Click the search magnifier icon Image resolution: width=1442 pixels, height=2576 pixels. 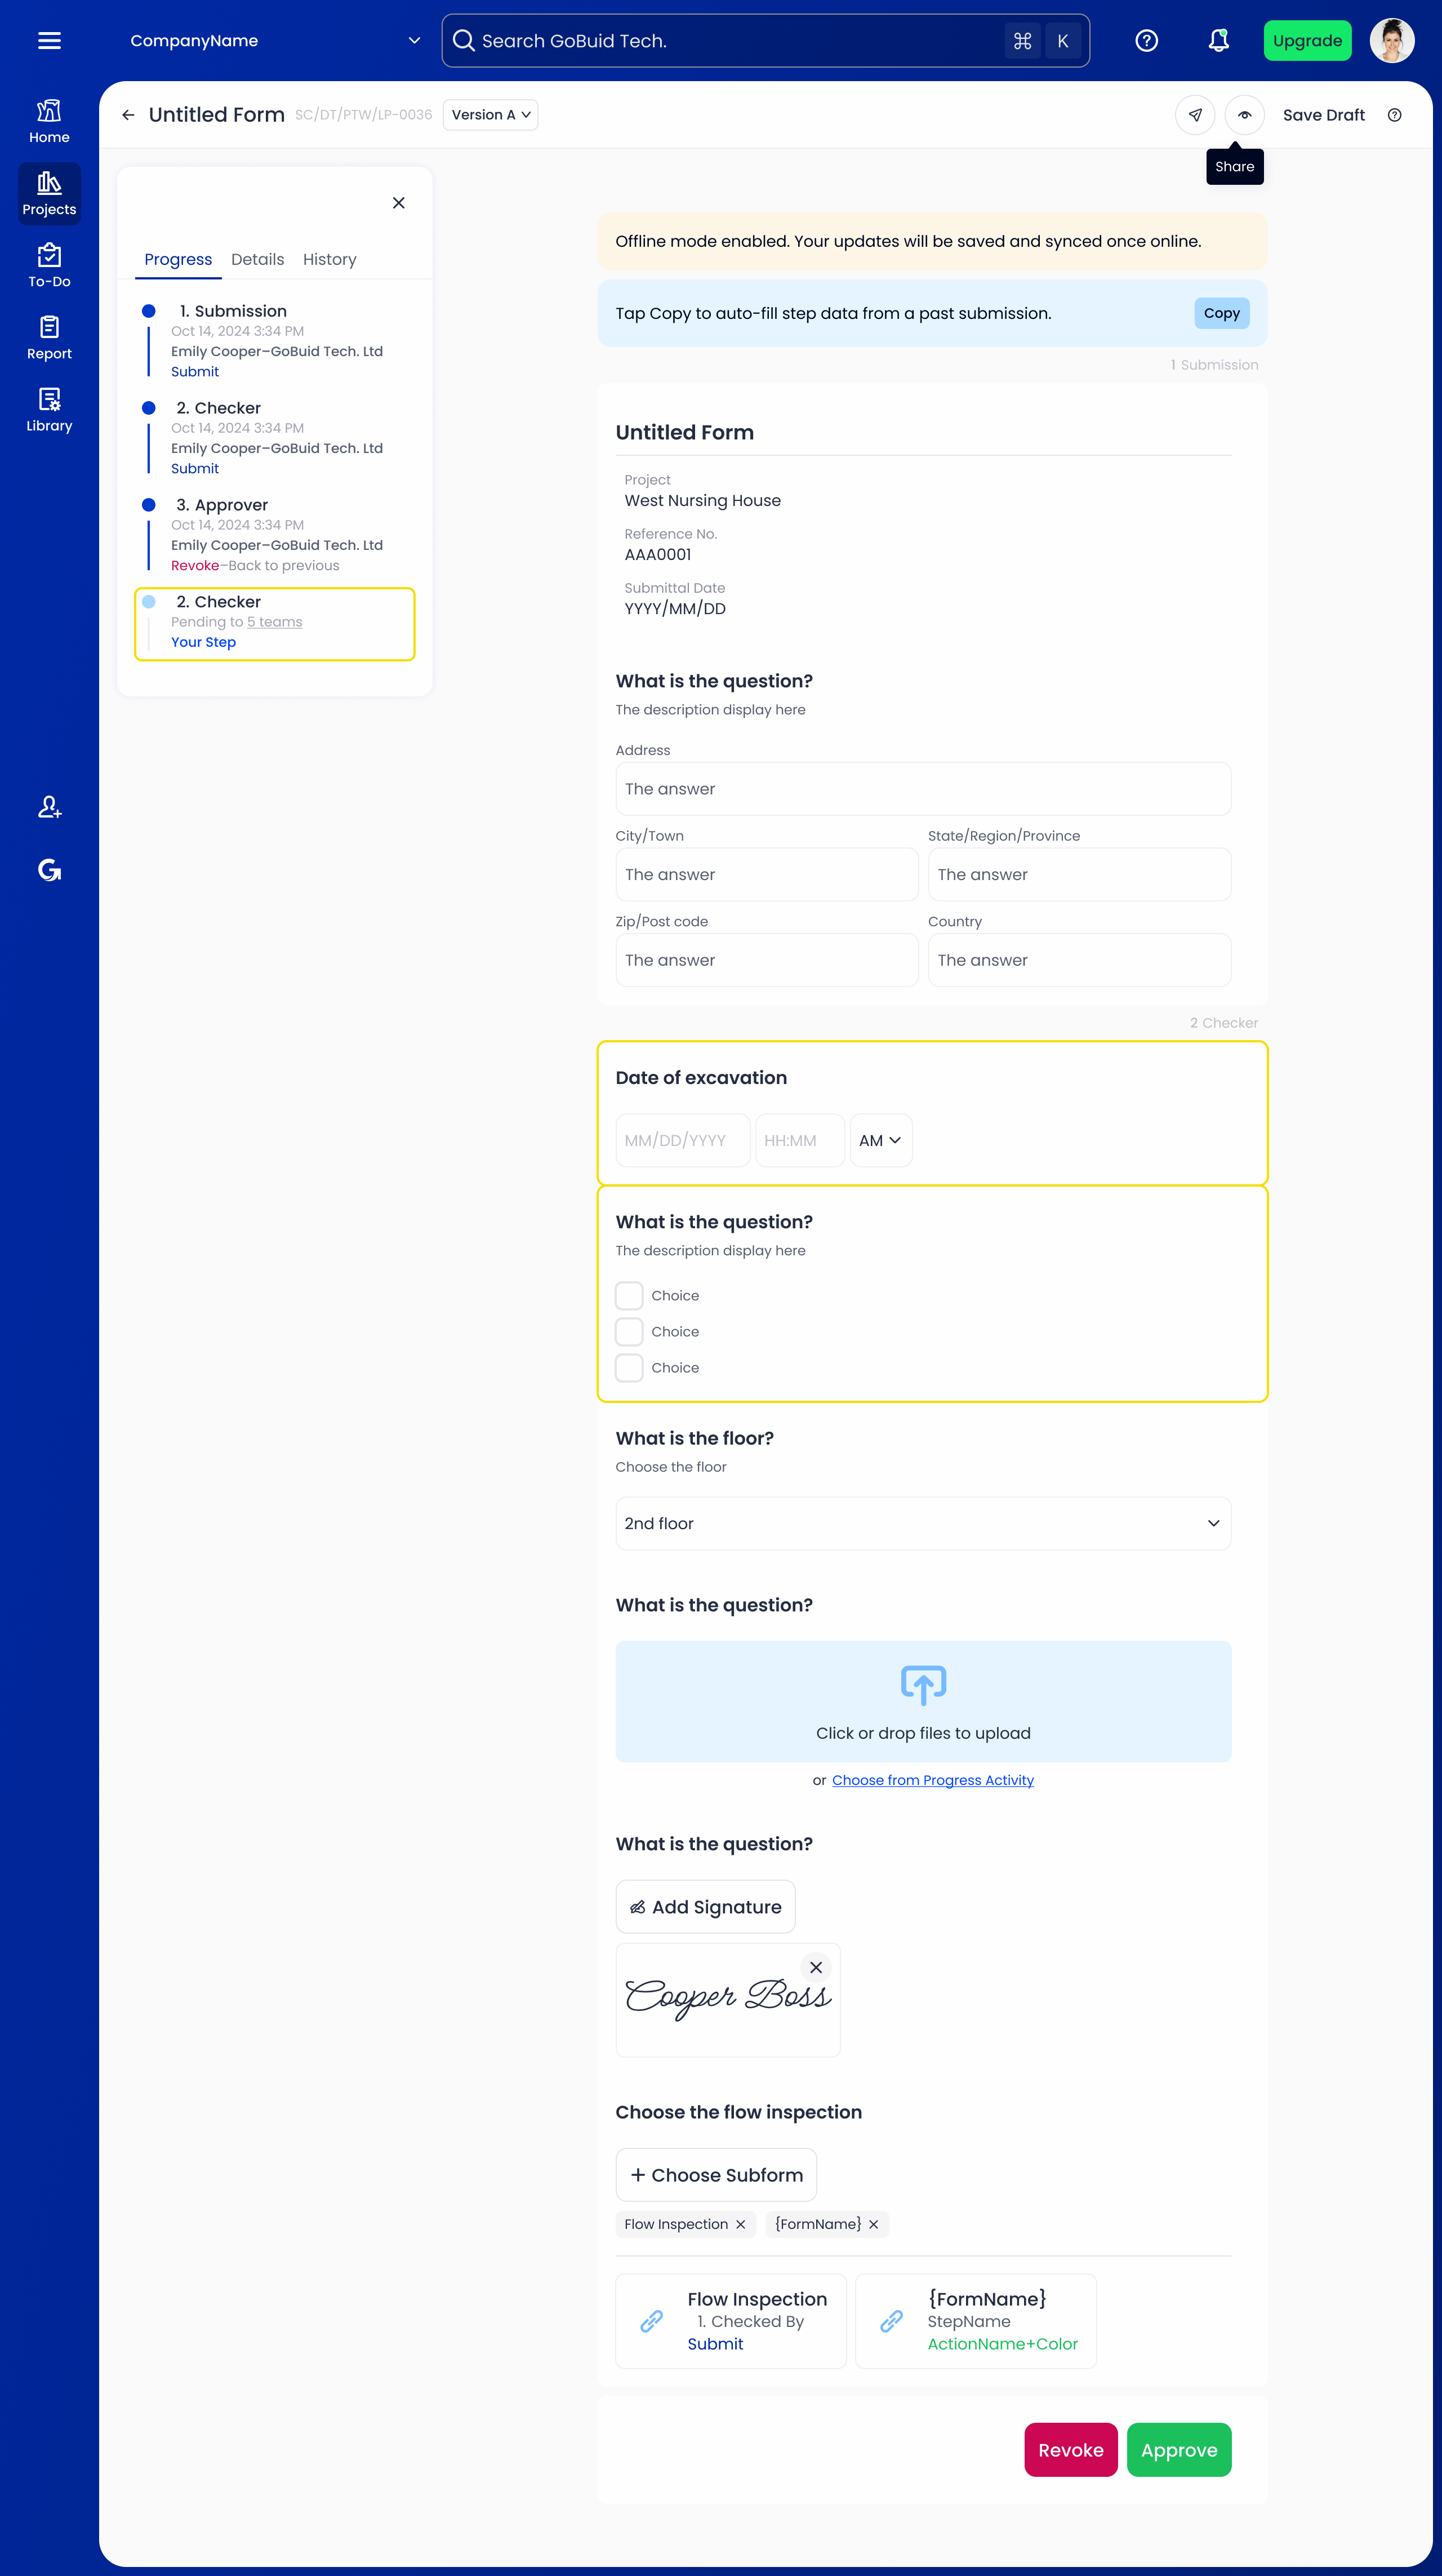point(463,41)
